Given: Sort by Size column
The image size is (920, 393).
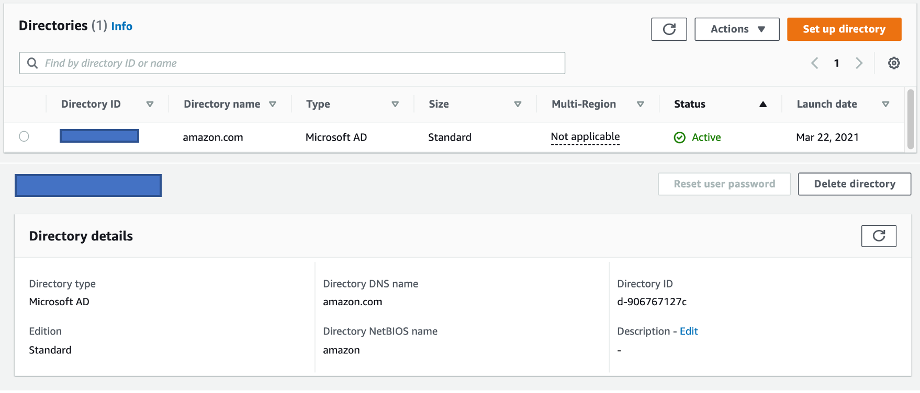Looking at the screenshot, I should point(518,104).
